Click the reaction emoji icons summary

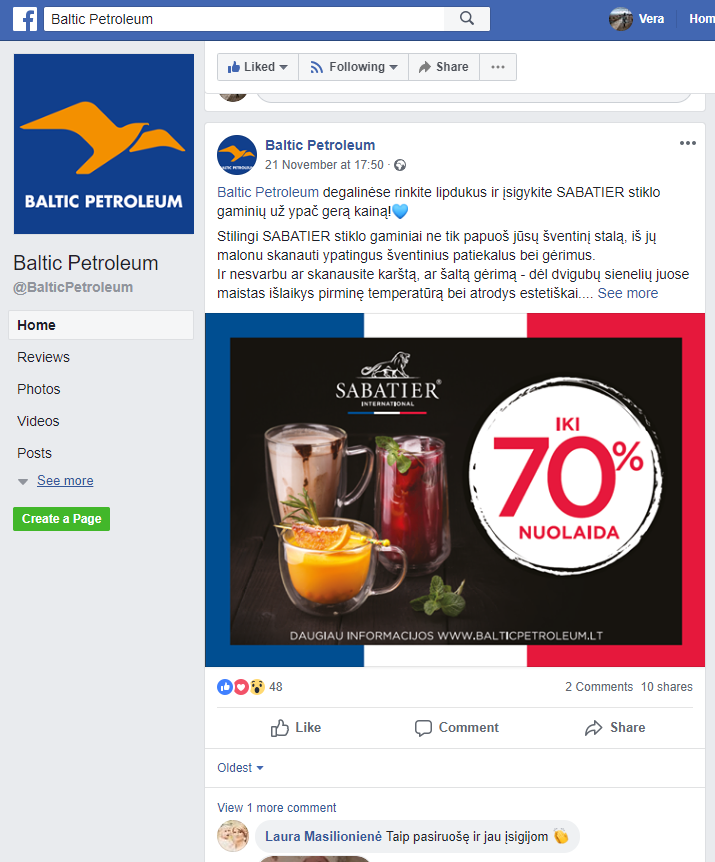pos(241,687)
